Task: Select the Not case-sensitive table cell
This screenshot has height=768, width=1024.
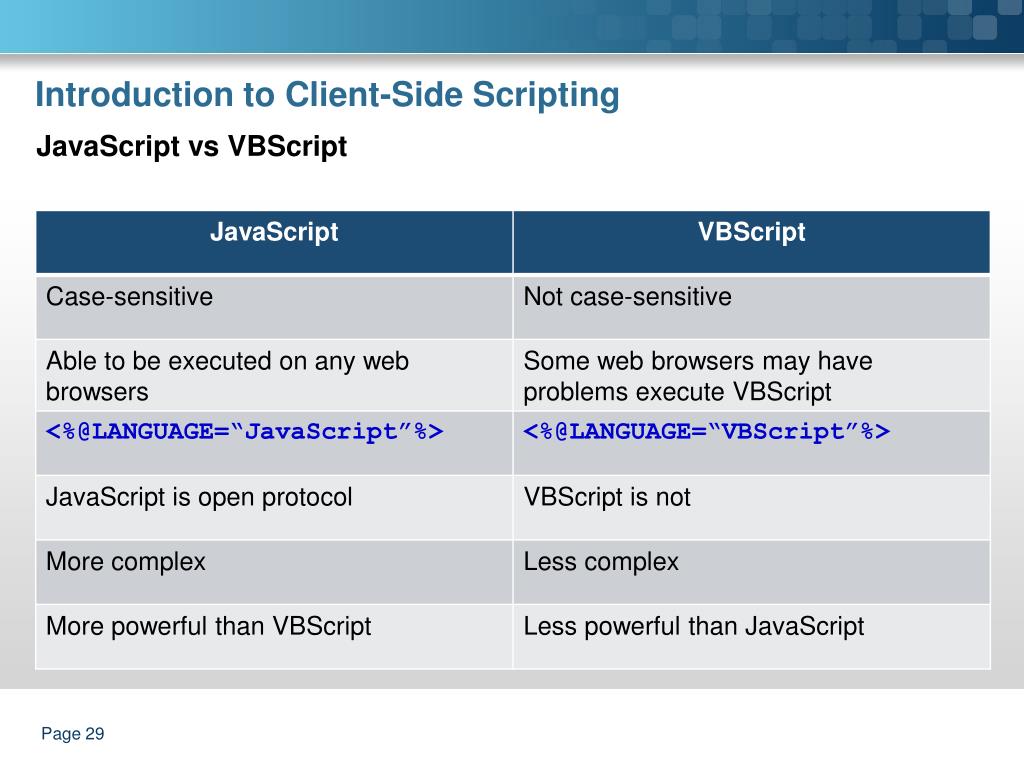Action: (752, 307)
